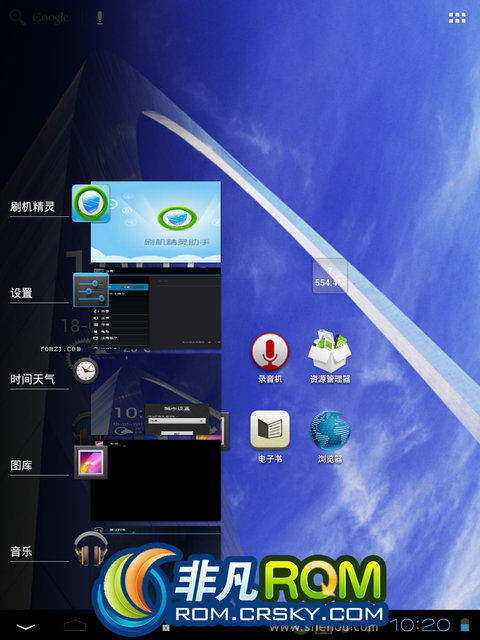Select the 设置 sliders icon in recents

(x=91, y=290)
